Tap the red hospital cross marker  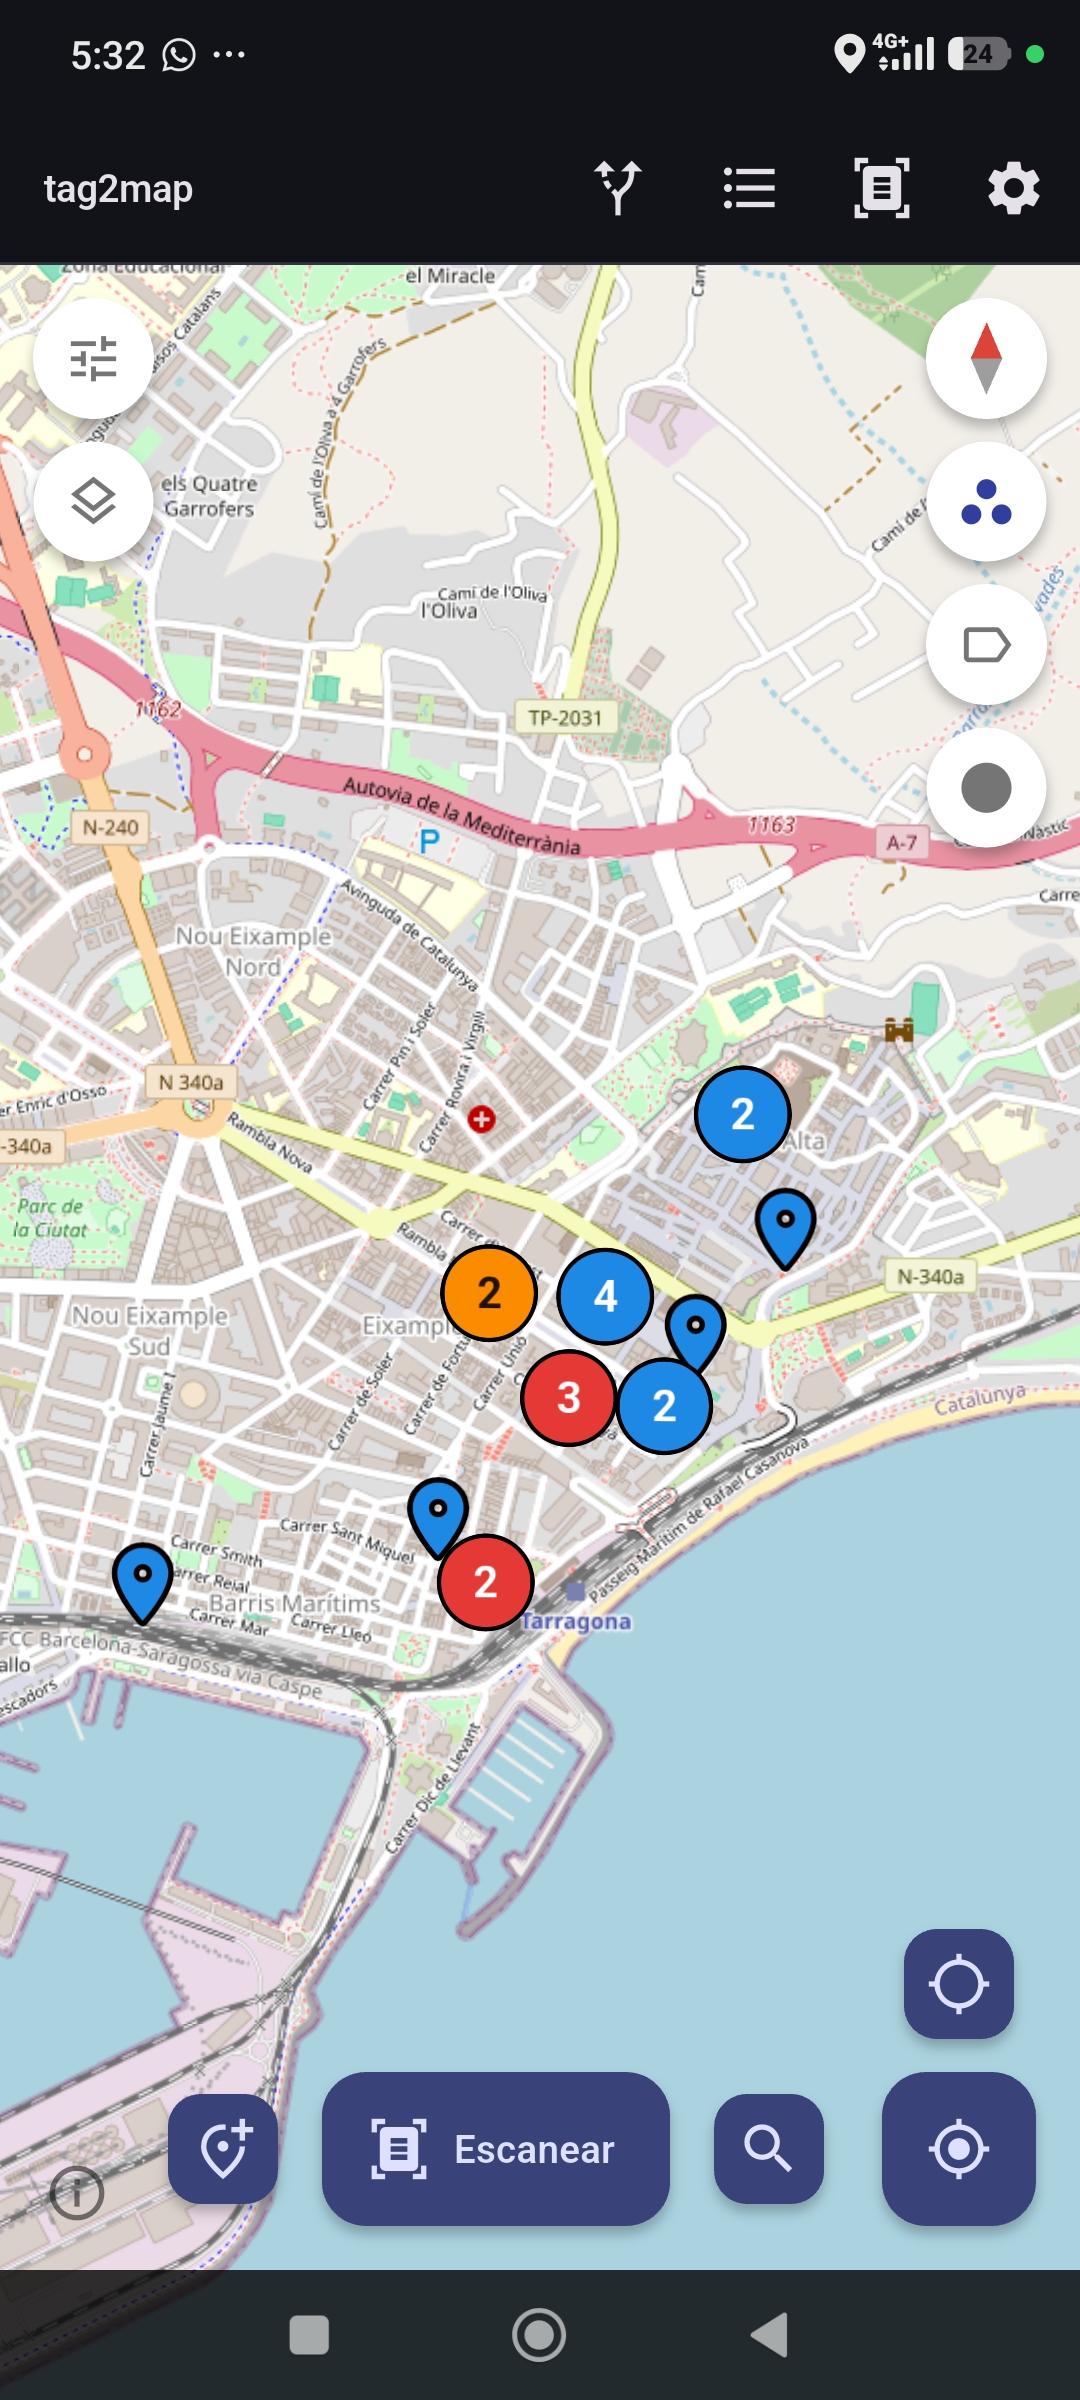[x=481, y=1119]
